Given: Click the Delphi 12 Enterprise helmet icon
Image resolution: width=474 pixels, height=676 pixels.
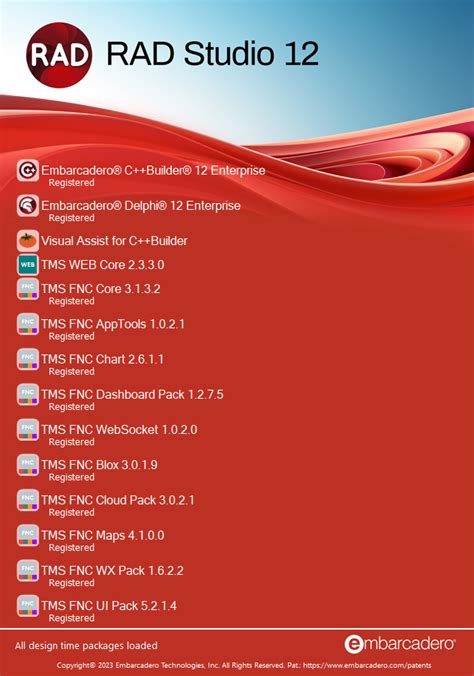Looking at the screenshot, I should coord(28,206).
